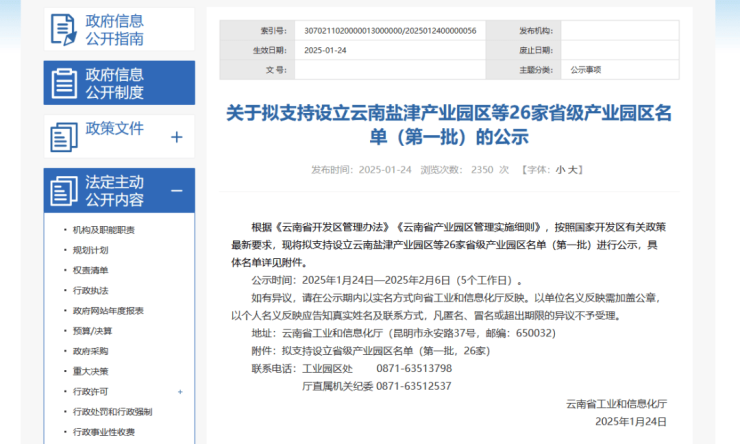
Task: Set font size to 大
Action: click(x=575, y=170)
